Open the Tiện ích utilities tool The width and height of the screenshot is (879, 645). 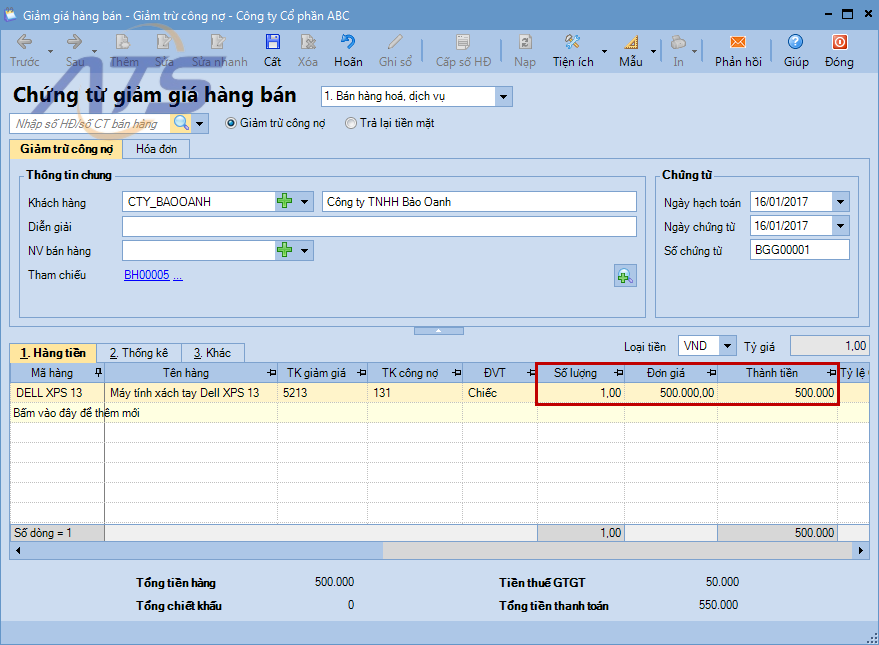click(573, 43)
